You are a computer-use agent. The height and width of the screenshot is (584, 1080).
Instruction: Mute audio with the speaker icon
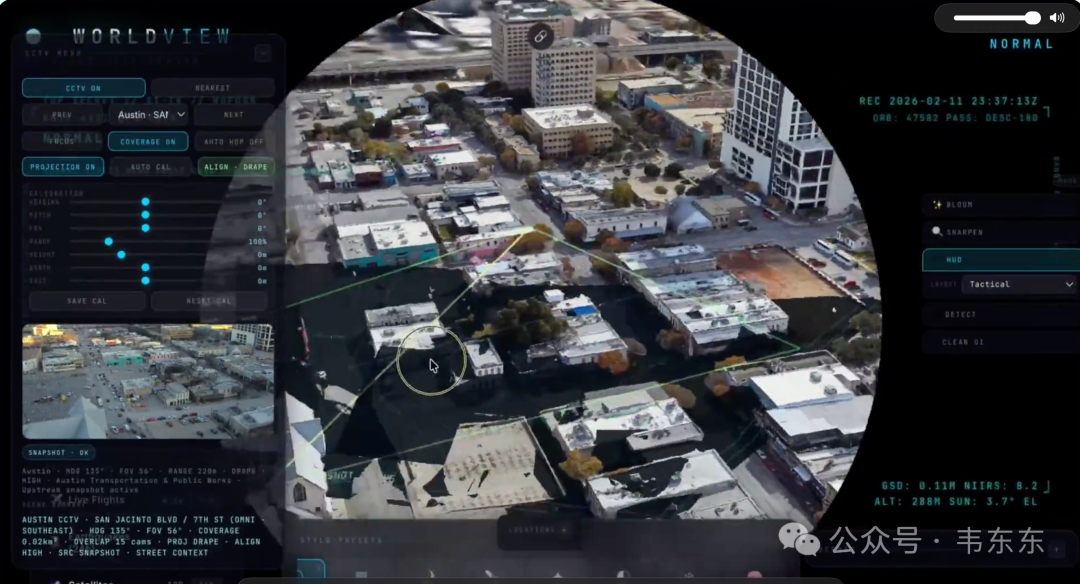pyautogui.click(x=1057, y=18)
